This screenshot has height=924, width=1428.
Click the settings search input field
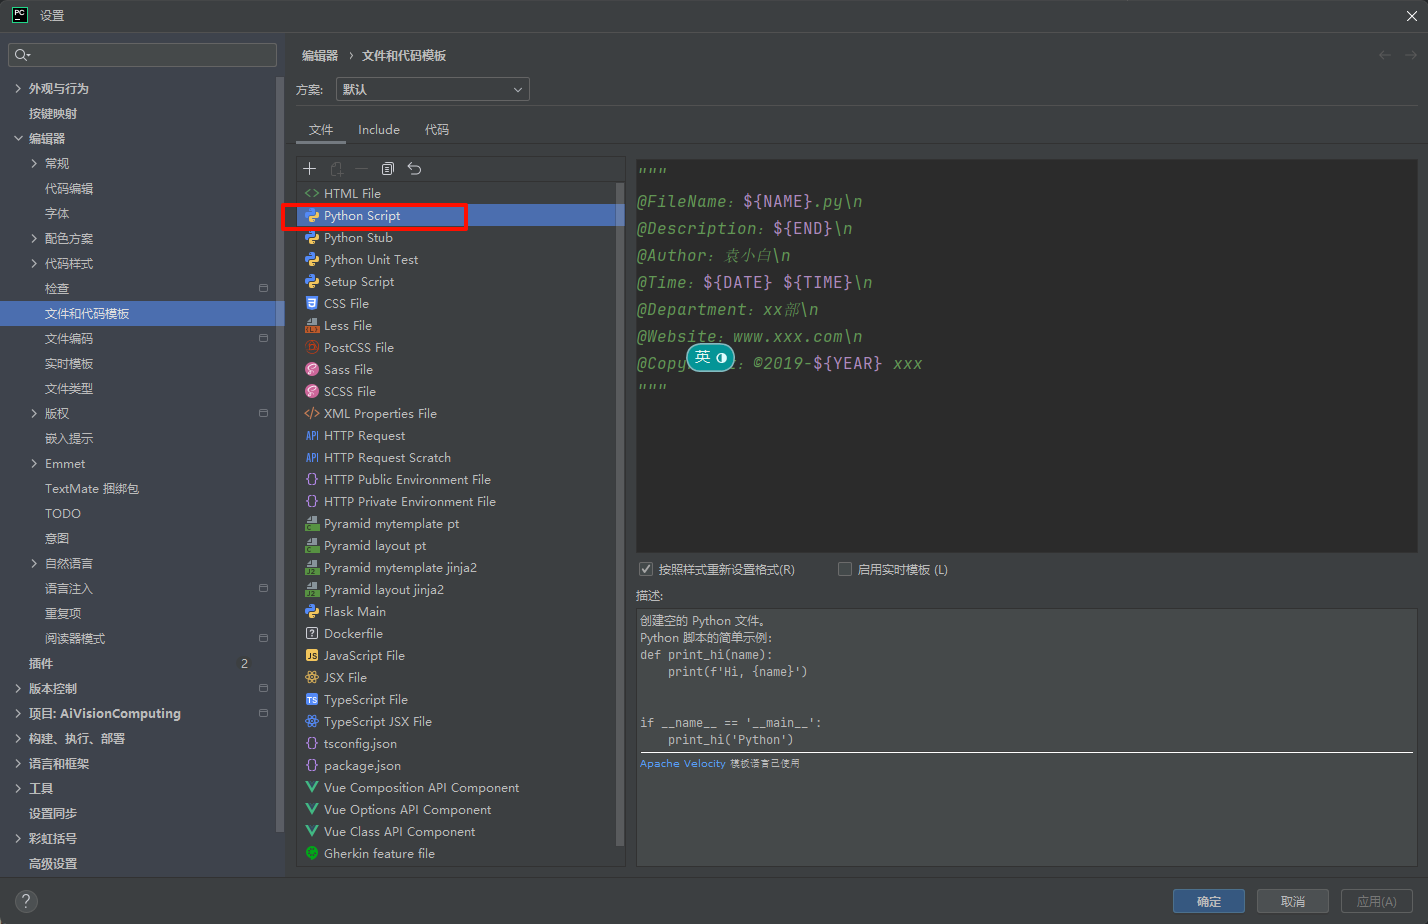[x=142, y=55]
